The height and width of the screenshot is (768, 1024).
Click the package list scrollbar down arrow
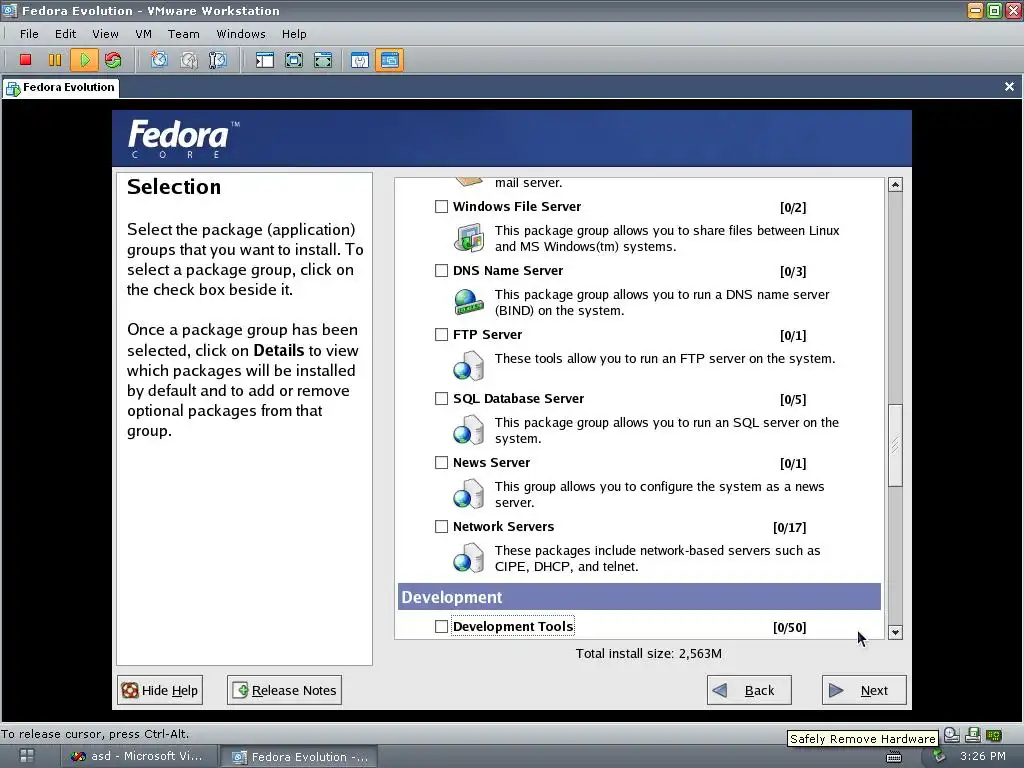click(895, 632)
